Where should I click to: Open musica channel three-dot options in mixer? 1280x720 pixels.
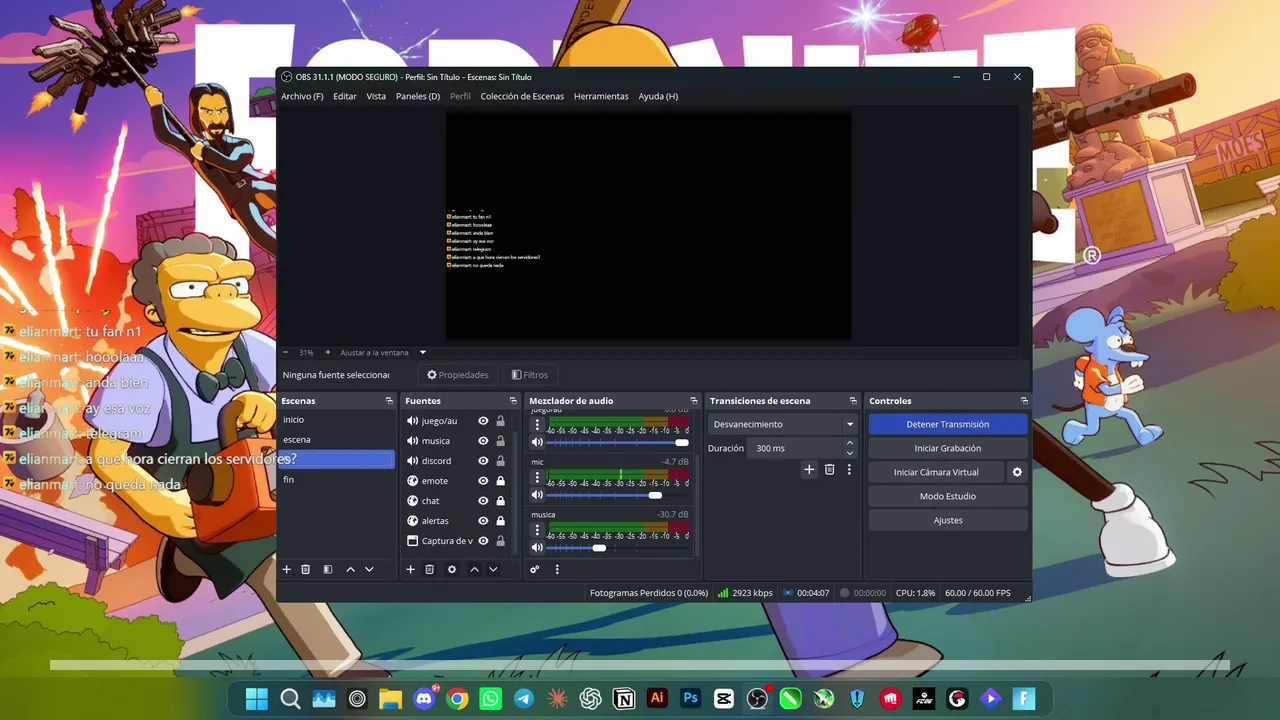click(537, 530)
